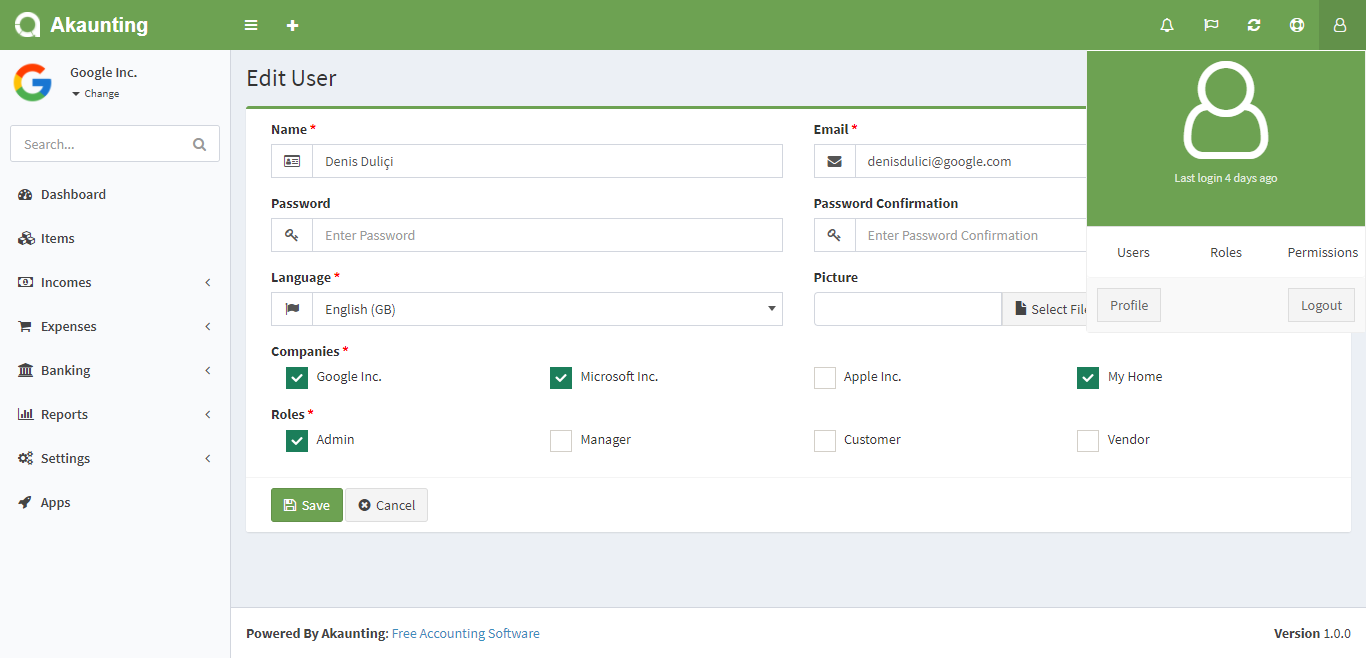Click the refresh updates icon
This screenshot has width=1366, height=658.
coord(1254,25)
